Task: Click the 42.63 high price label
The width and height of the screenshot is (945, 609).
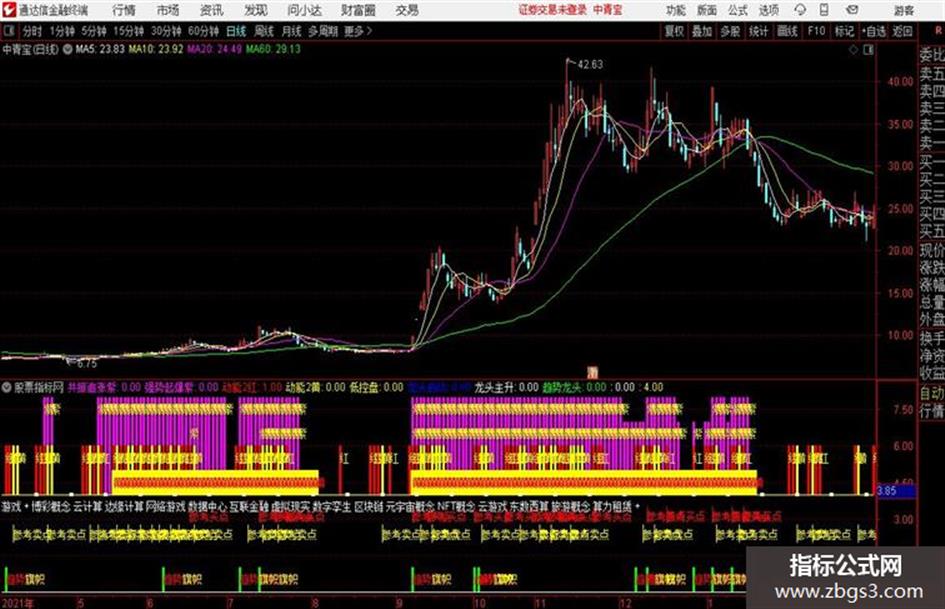Action: pos(590,64)
